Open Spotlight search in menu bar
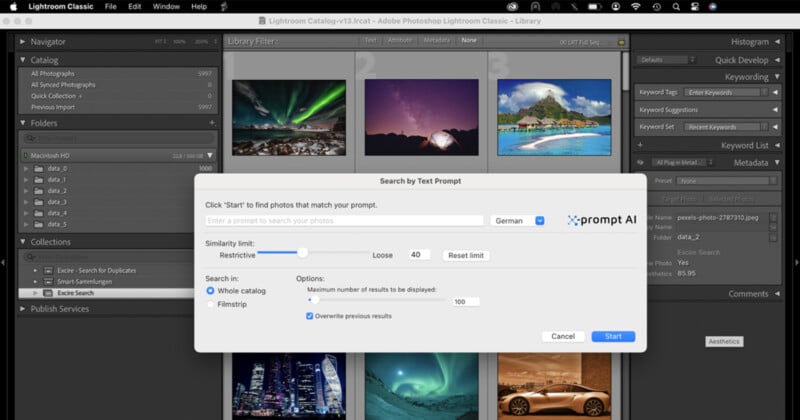 [676, 7]
